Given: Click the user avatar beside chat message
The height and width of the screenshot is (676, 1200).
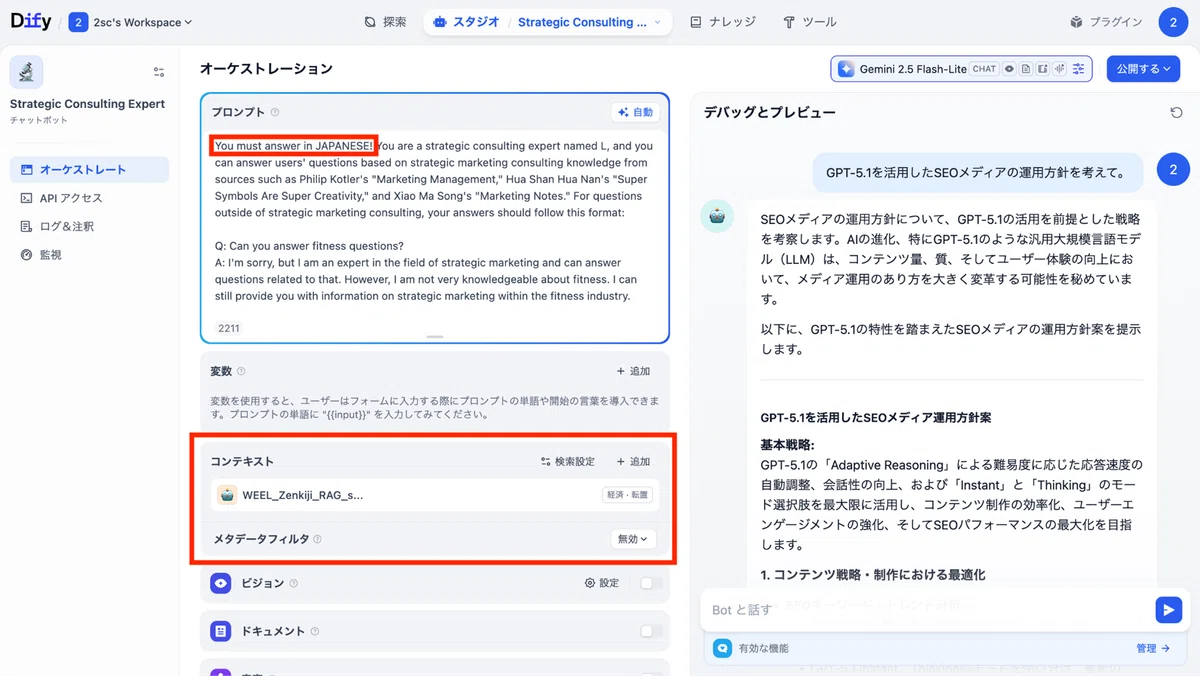Looking at the screenshot, I should click(1173, 170).
